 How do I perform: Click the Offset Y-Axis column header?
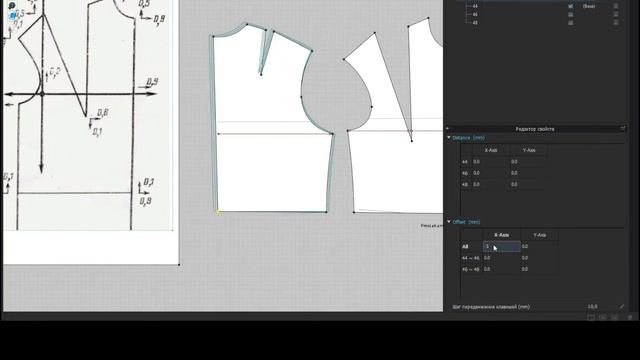pyautogui.click(x=539, y=235)
